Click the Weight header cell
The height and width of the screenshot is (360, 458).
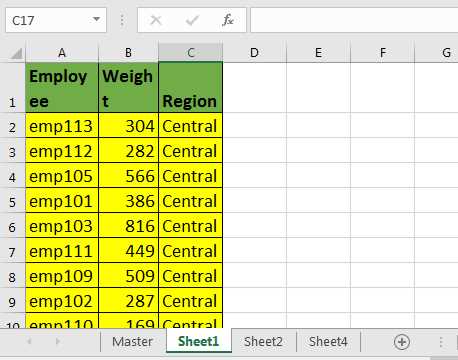pos(129,88)
